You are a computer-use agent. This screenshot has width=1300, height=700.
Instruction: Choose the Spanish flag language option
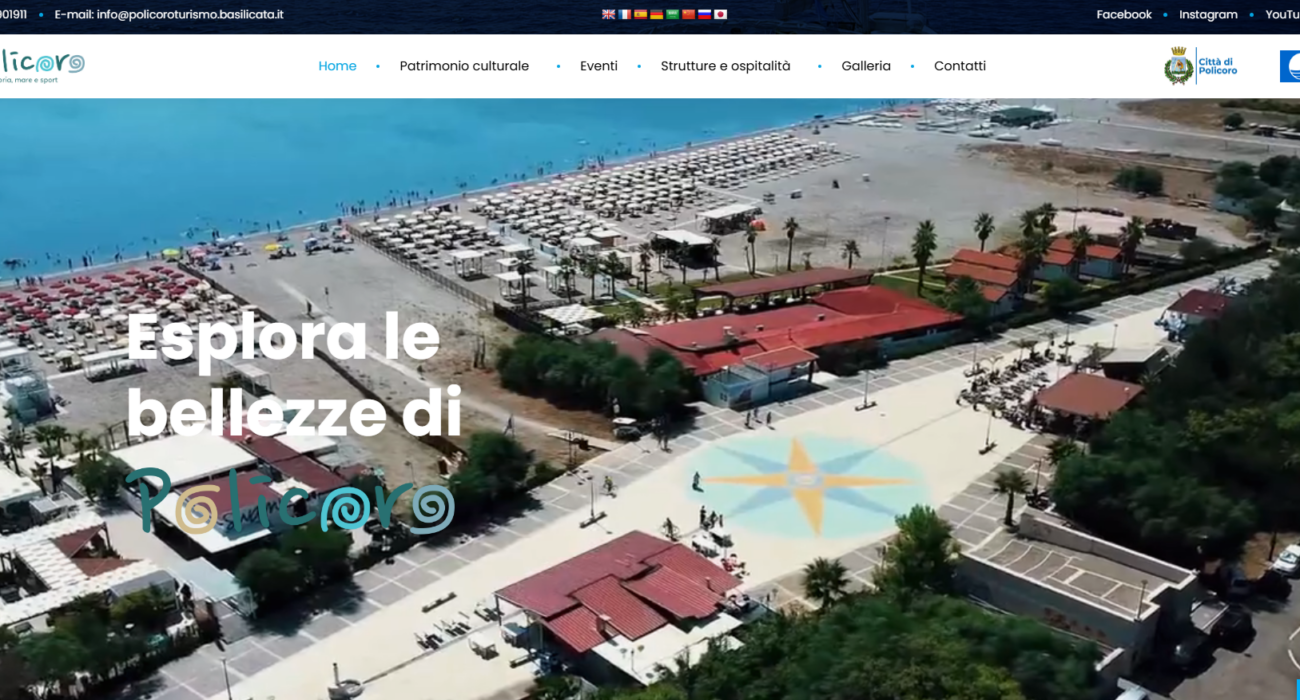[x=640, y=15]
